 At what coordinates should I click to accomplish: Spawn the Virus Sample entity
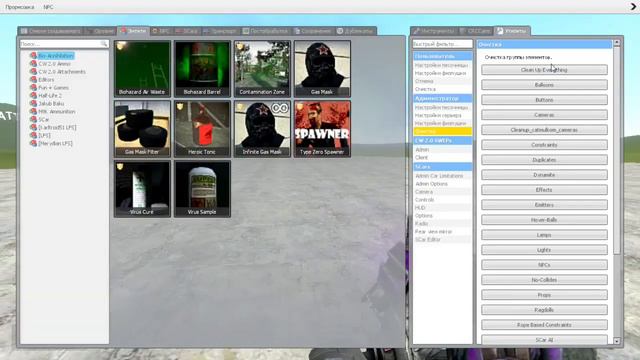click(202, 189)
